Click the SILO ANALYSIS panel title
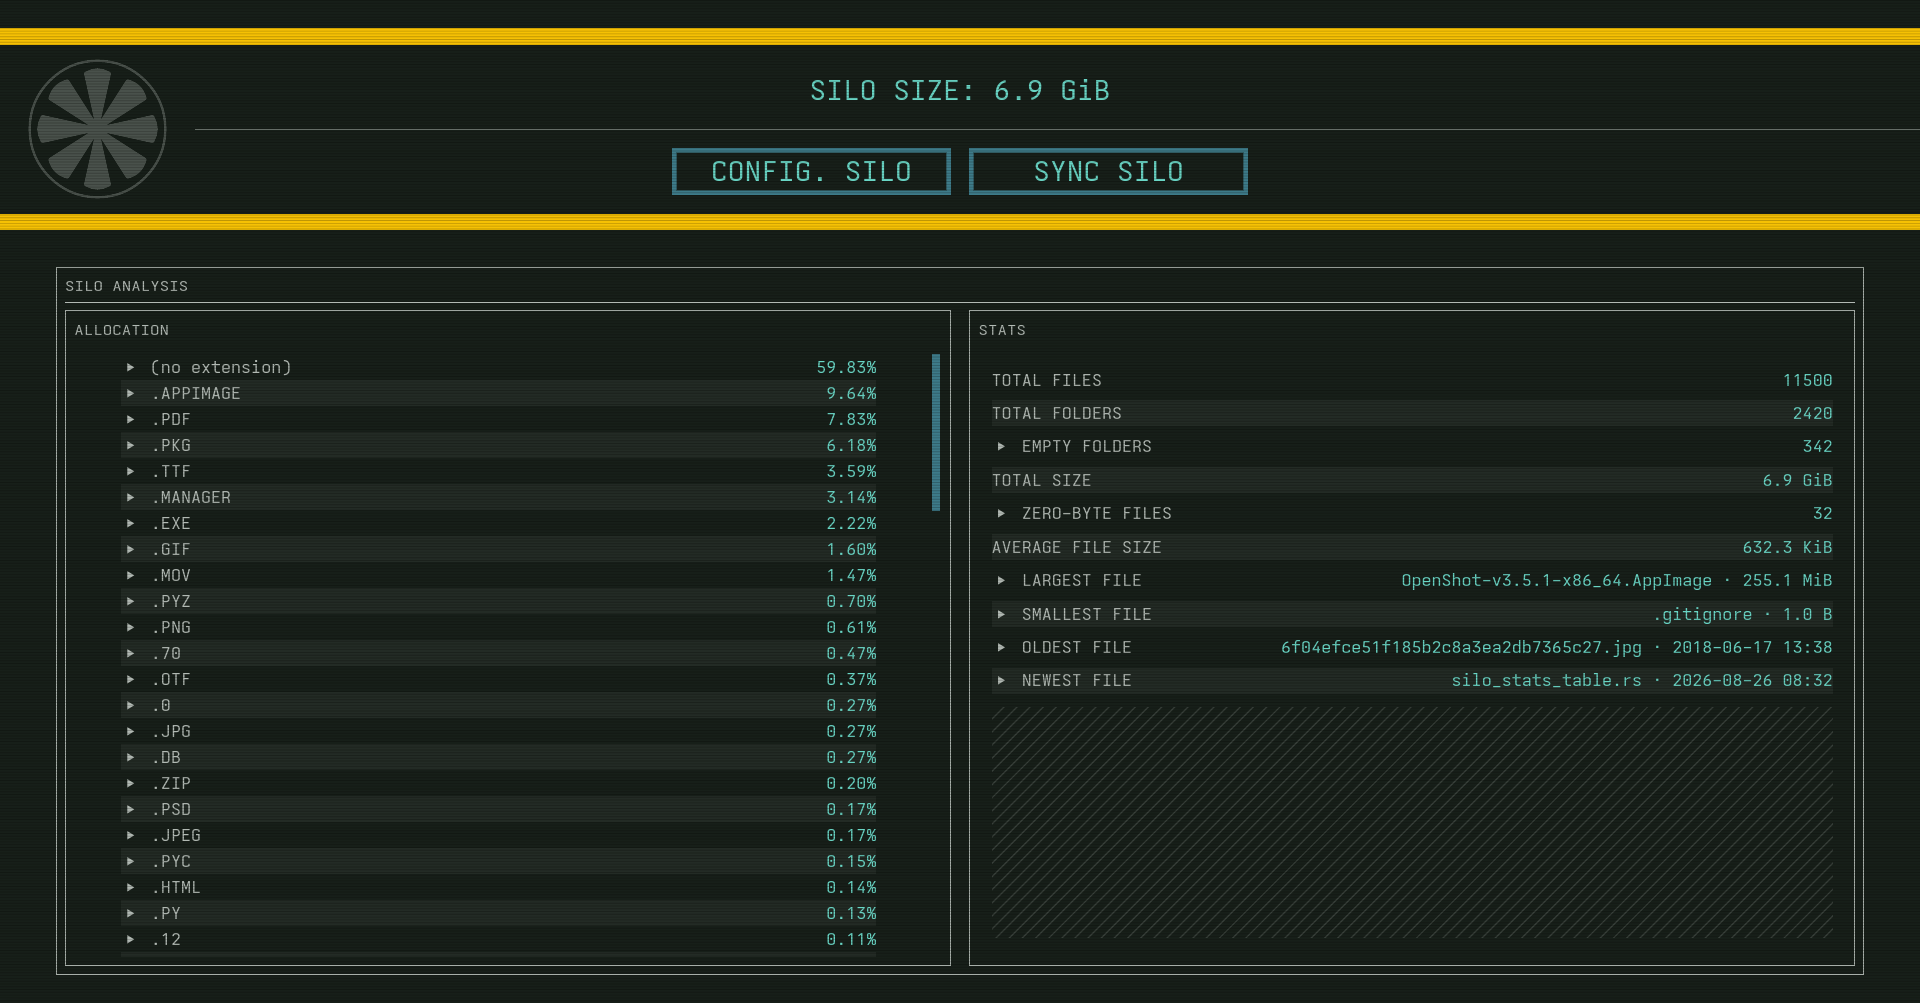The height and width of the screenshot is (1003, 1920). coord(127,286)
